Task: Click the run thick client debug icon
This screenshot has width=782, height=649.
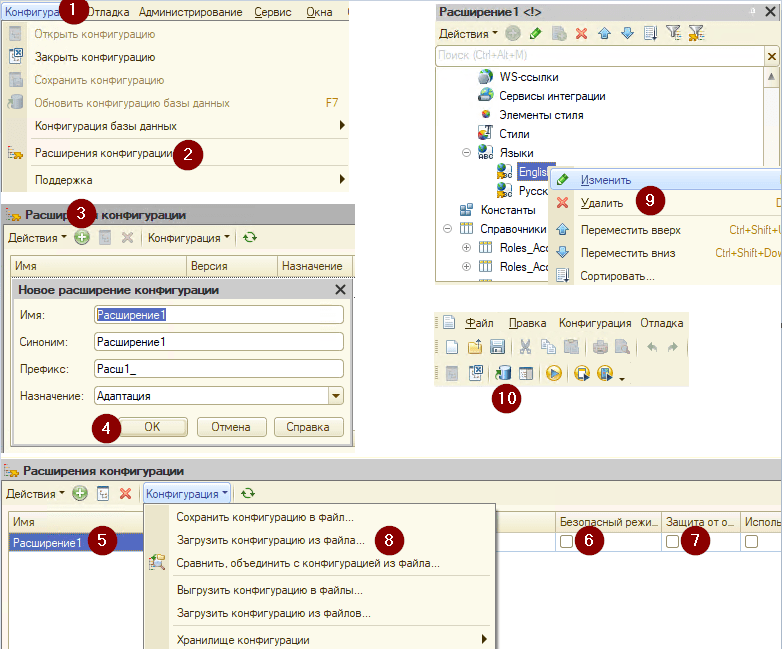Action: [x=582, y=373]
